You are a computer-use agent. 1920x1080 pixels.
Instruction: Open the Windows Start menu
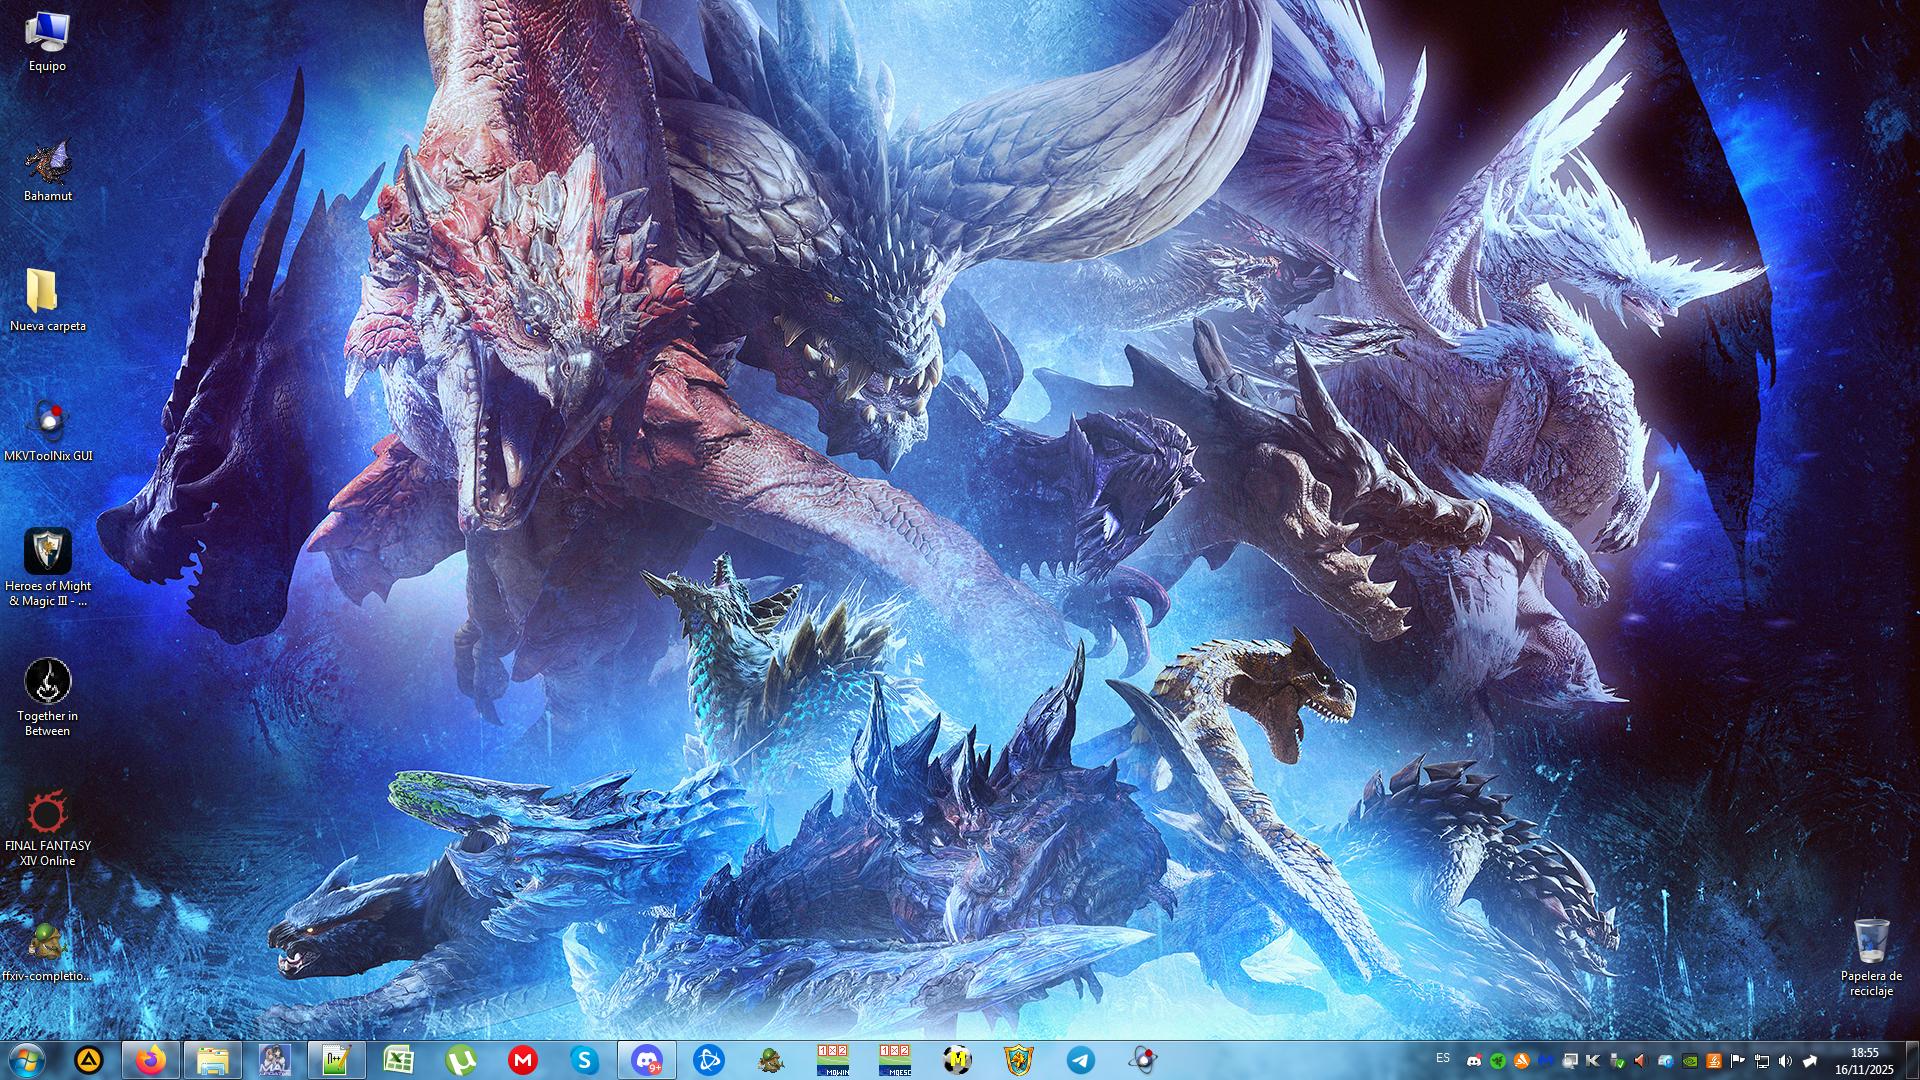point(27,1059)
